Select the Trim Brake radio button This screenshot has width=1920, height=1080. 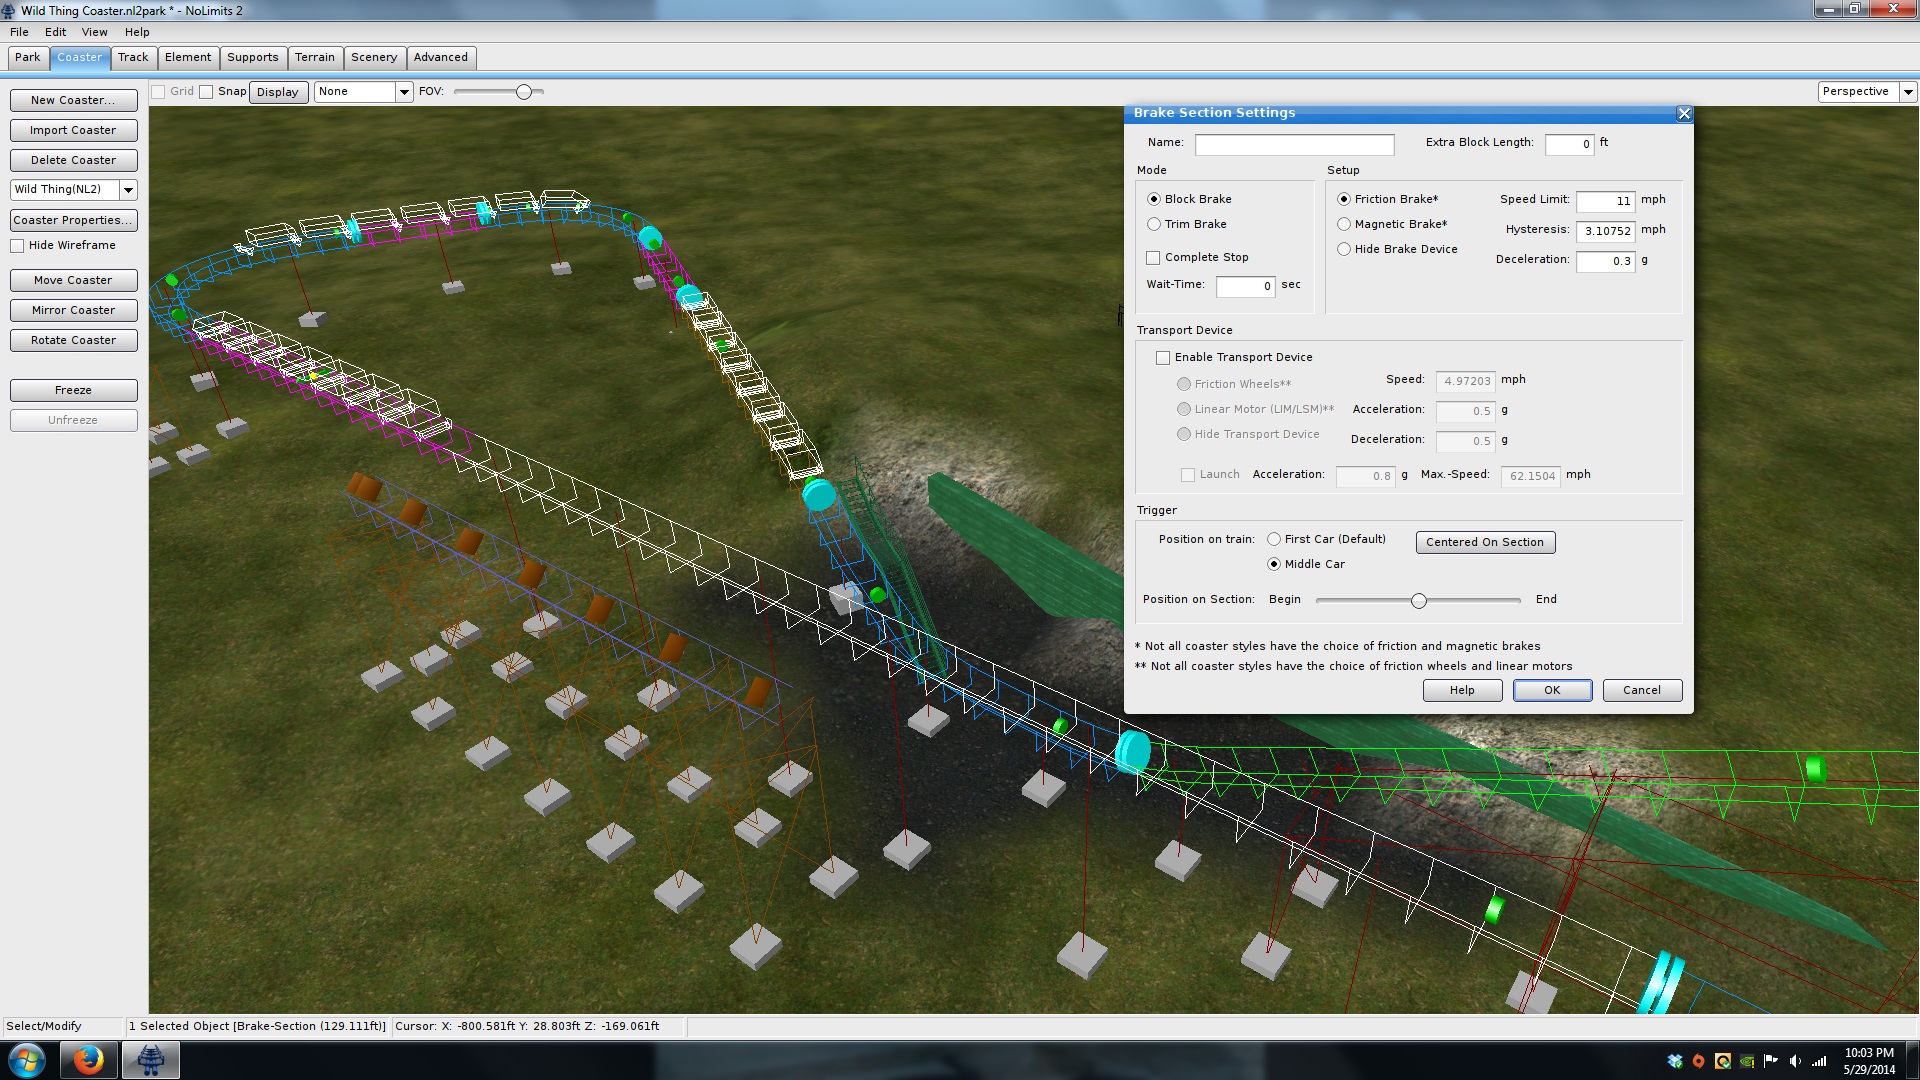tap(1154, 224)
